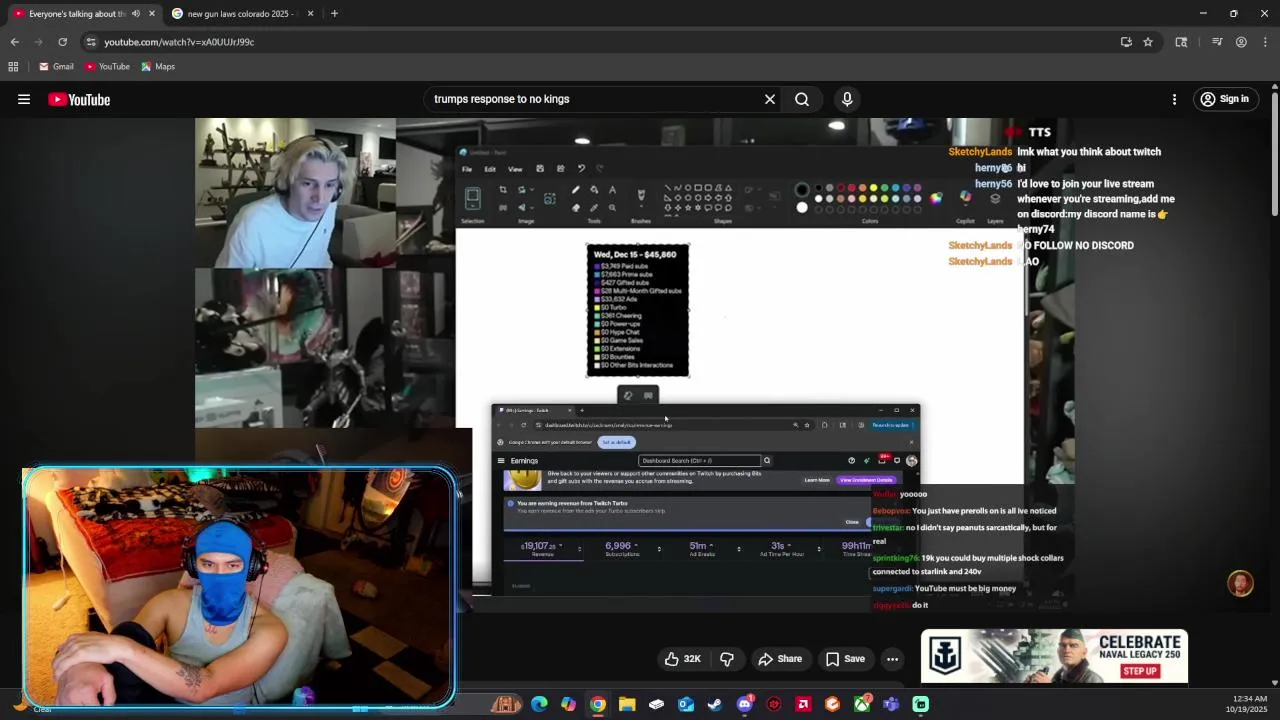
Task: Start voice search with the microphone
Action: (x=847, y=99)
